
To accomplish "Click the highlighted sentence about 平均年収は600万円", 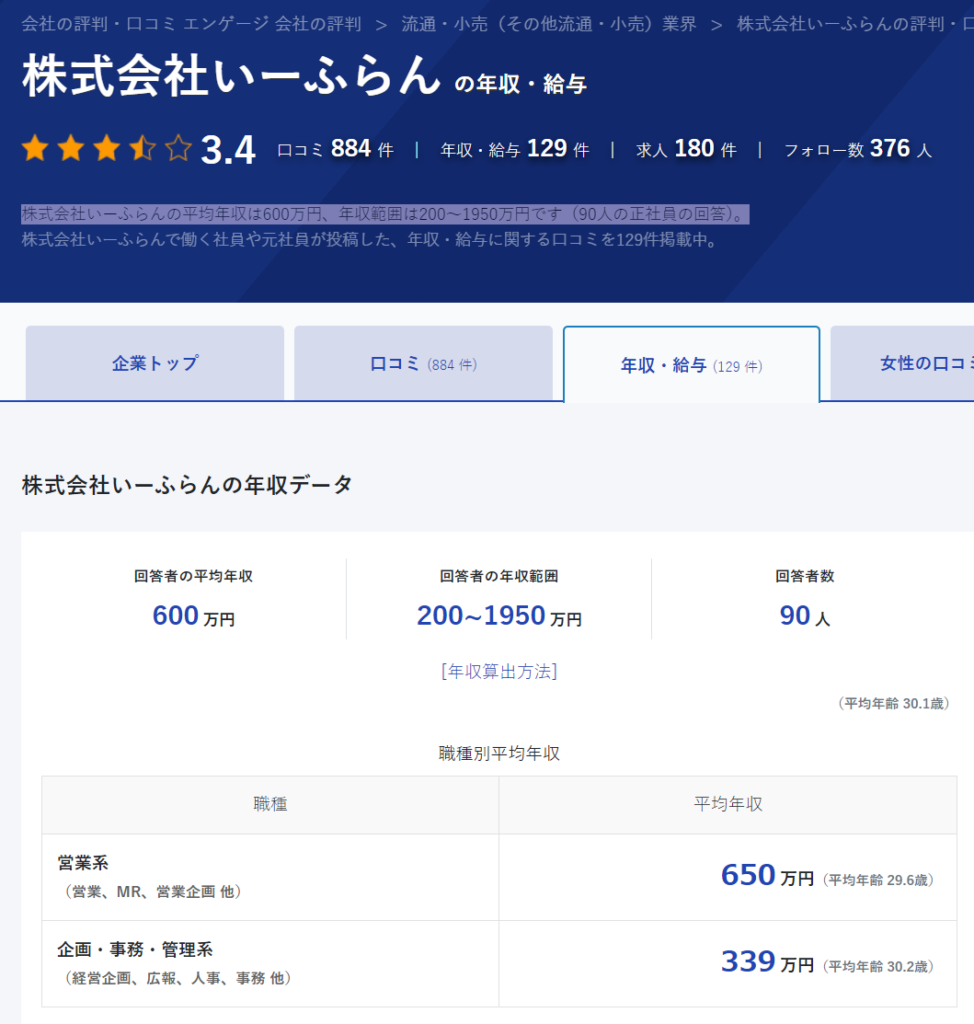I will click(385, 214).
